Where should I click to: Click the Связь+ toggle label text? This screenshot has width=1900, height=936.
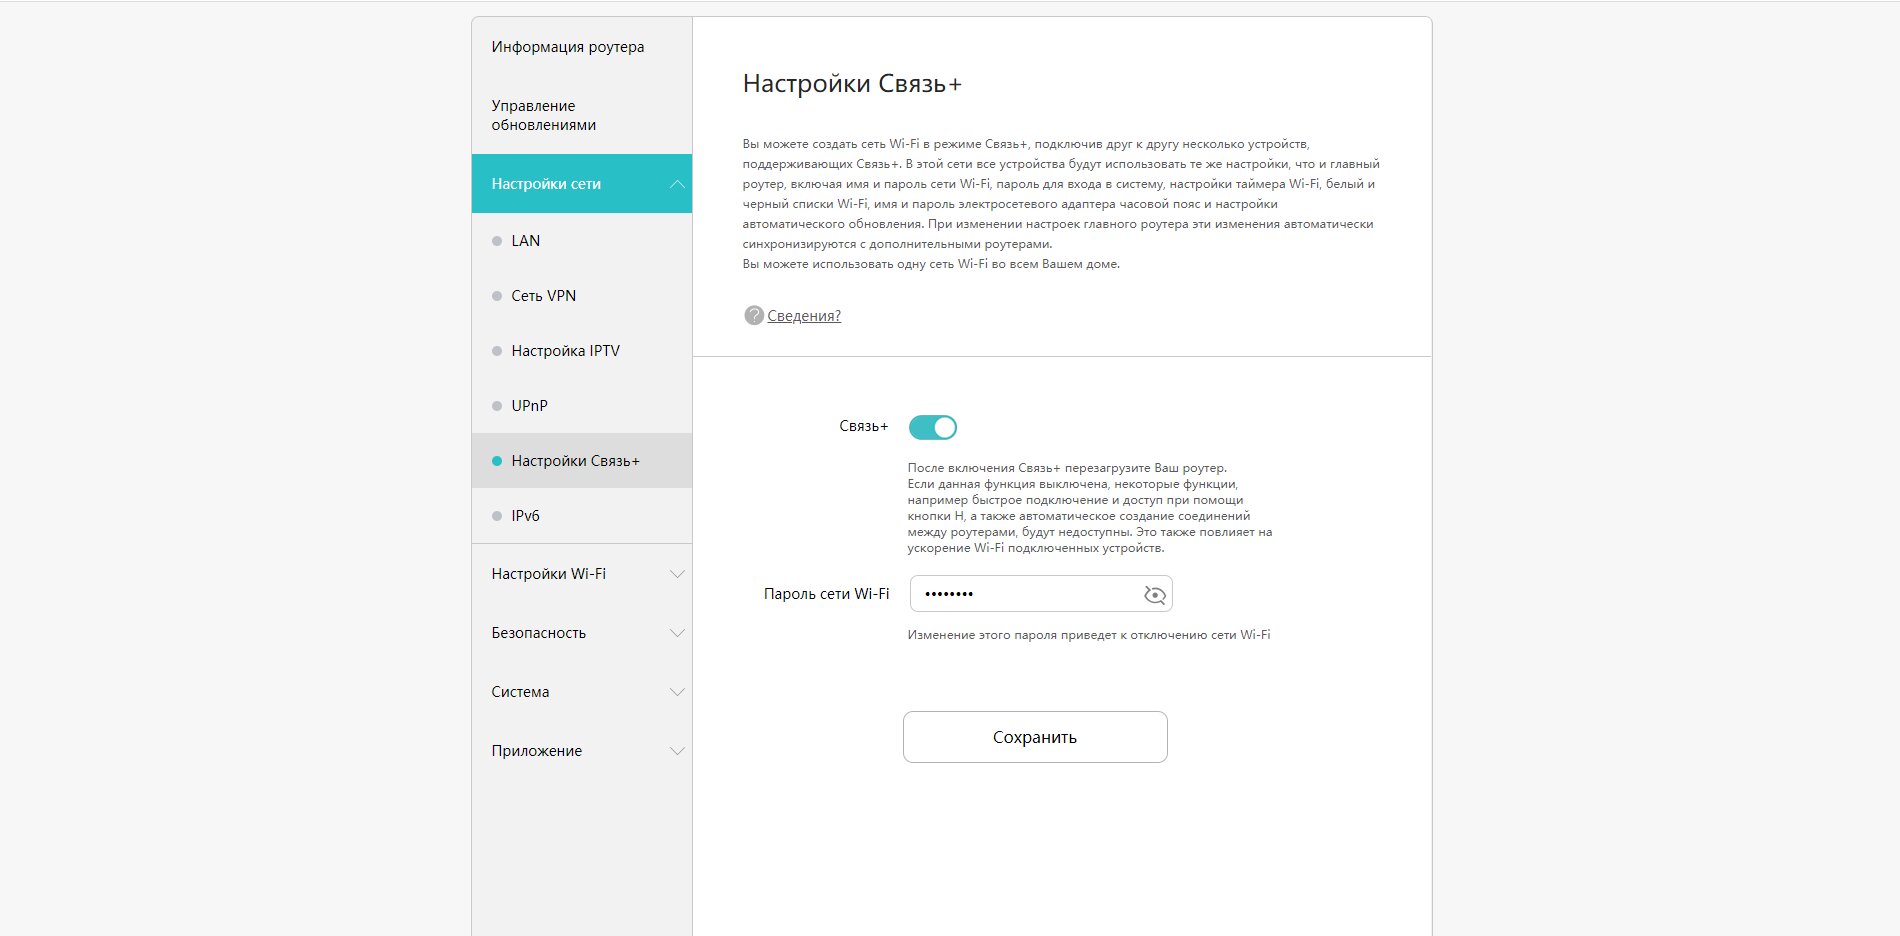pyautogui.click(x=863, y=426)
